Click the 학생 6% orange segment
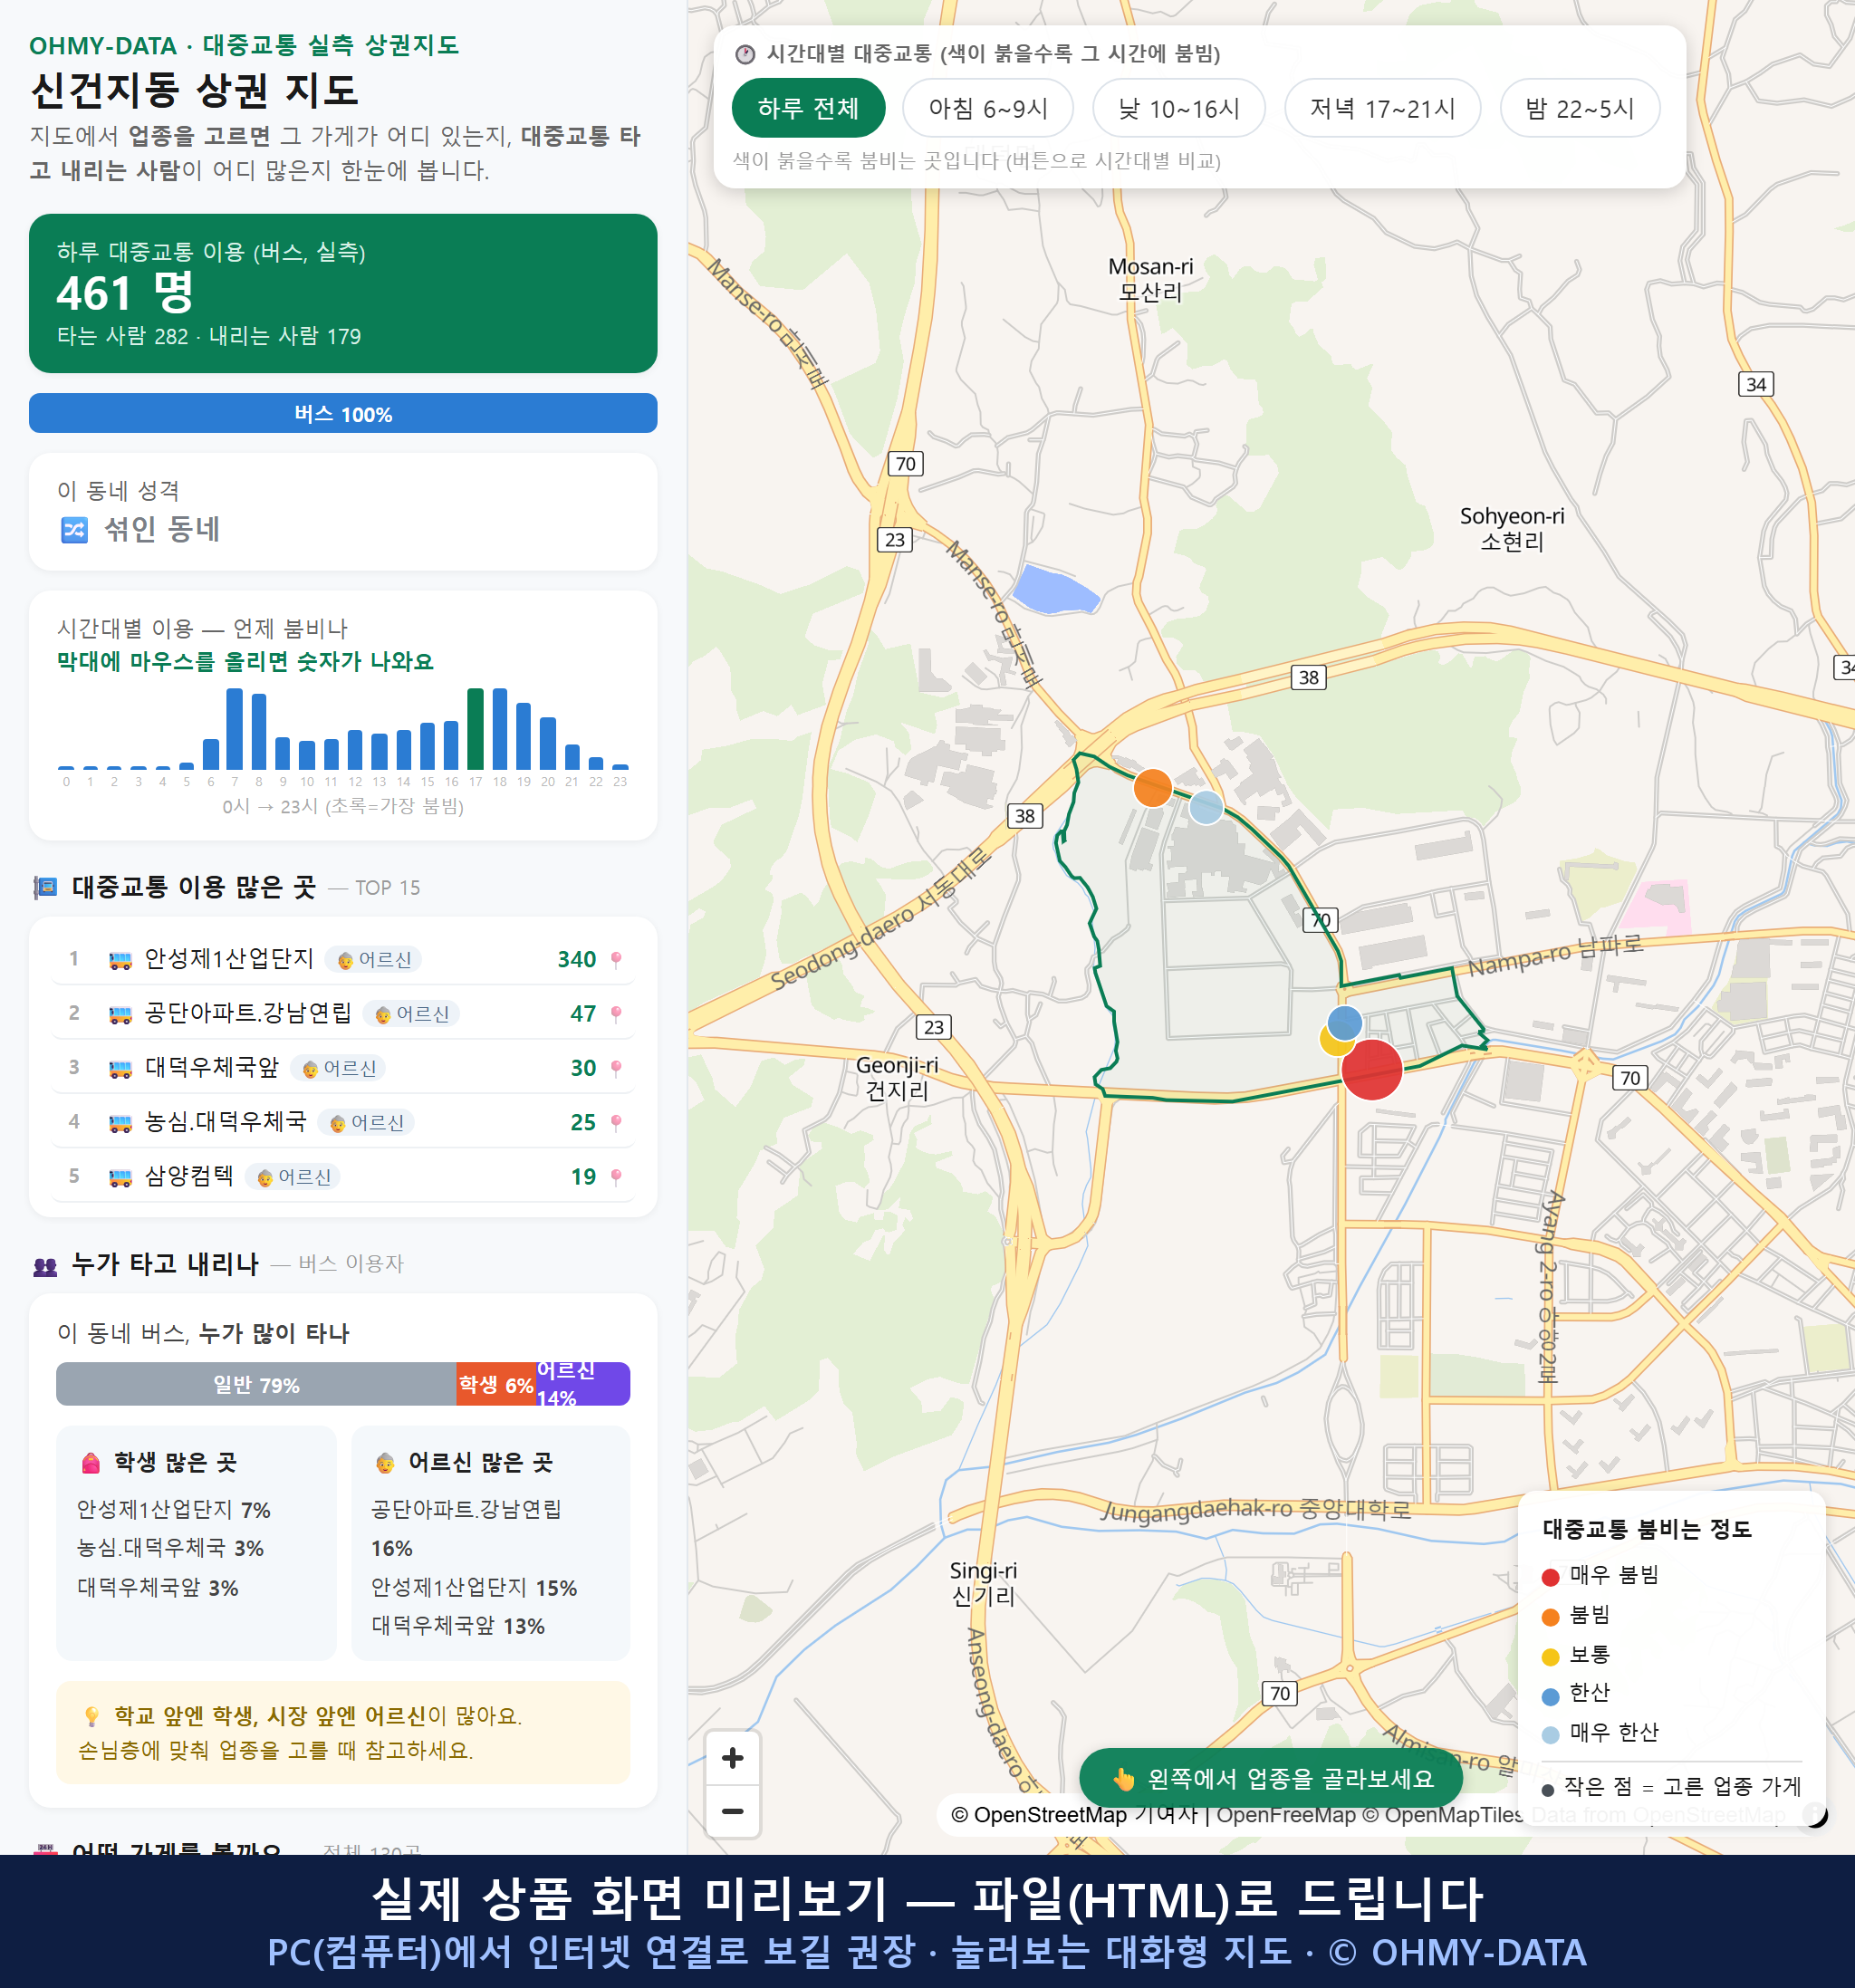Image resolution: width=1855 pixels, height=1988 pixels. tap(496, 1384)
